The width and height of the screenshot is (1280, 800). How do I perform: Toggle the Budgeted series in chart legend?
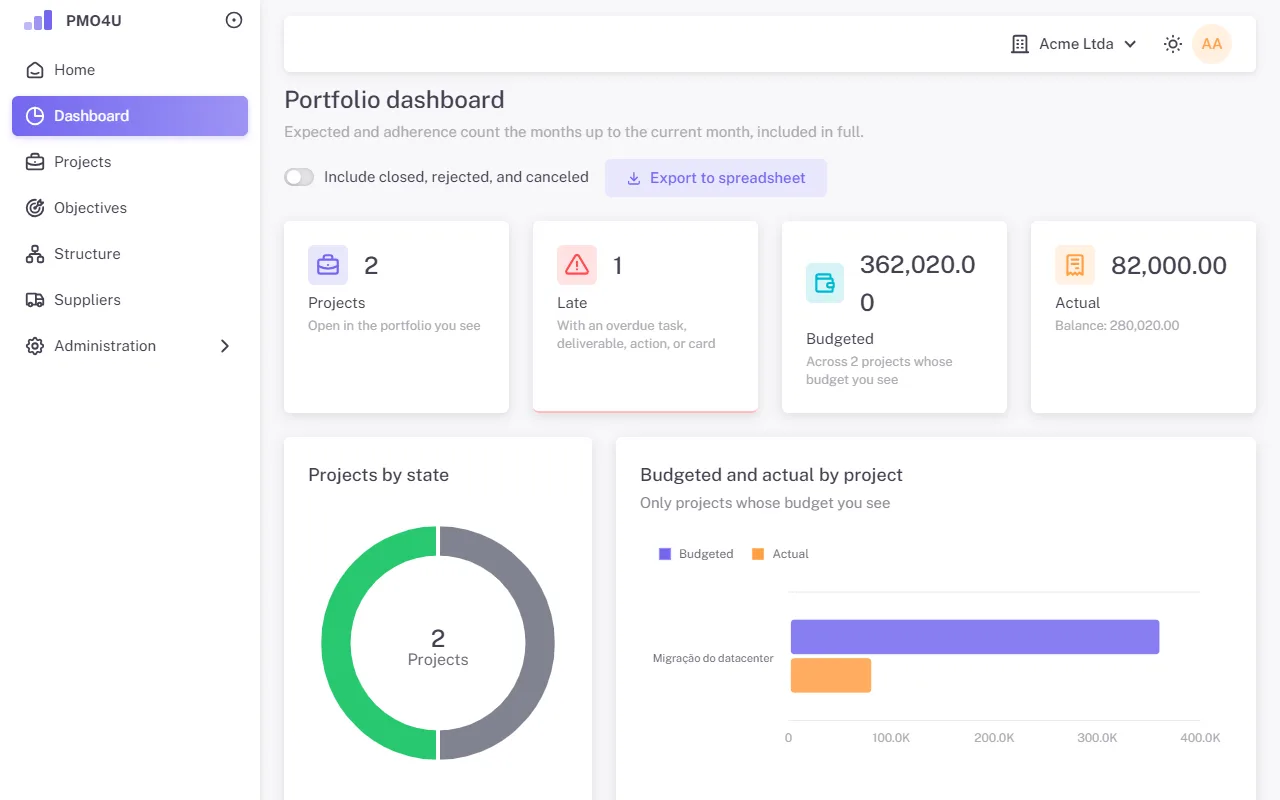coord(696,554)
